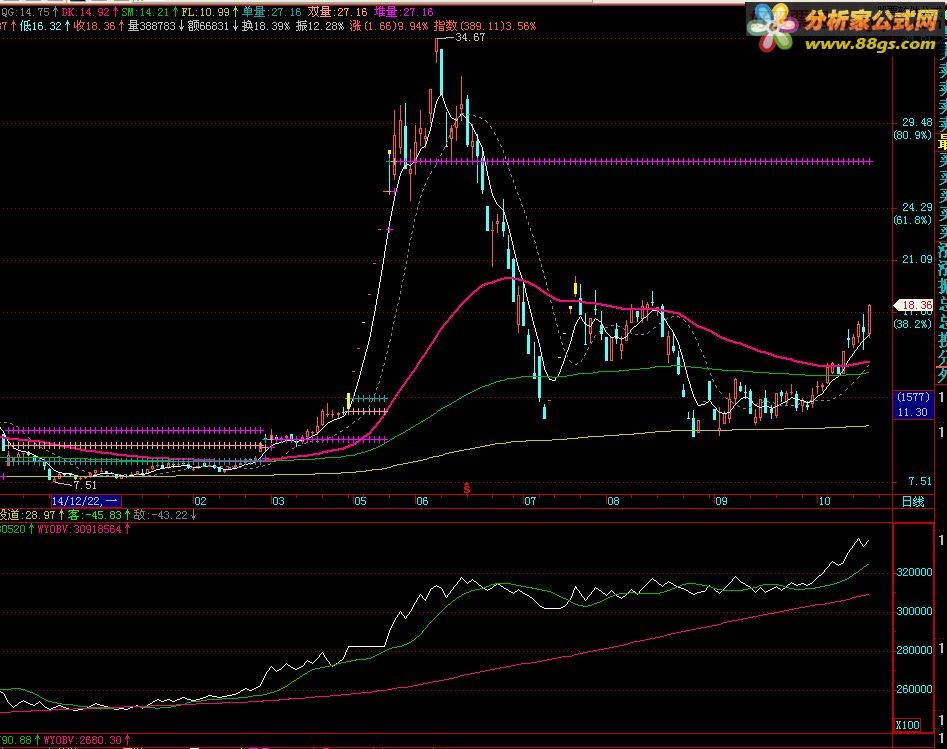Click the X100 scale label

tap(907, 725)
